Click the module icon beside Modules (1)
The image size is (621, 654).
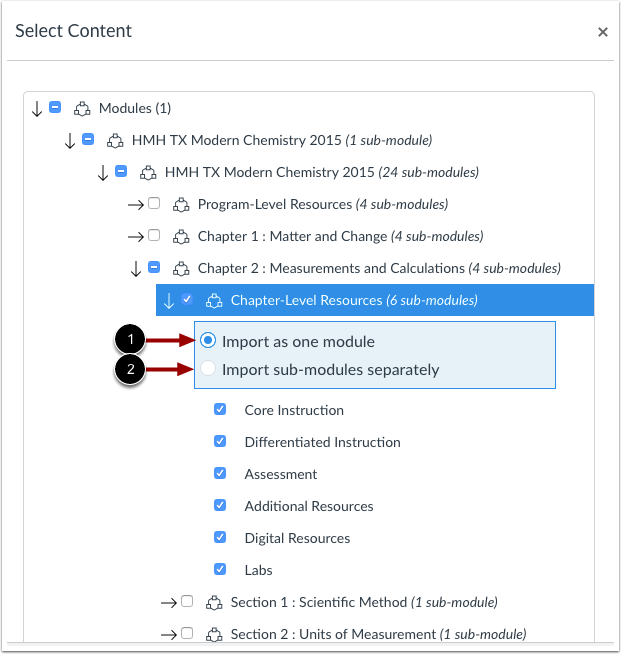pos(82,108)
